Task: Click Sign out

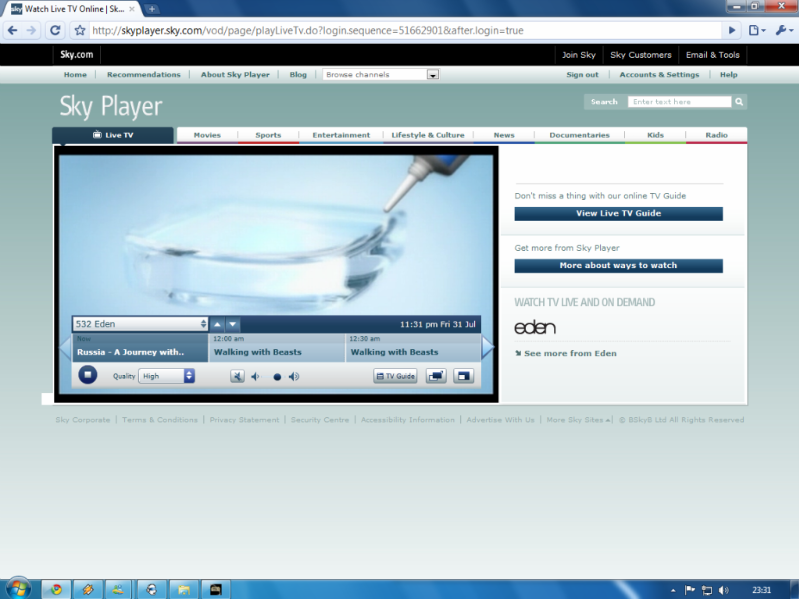Action: coord(582,74)
